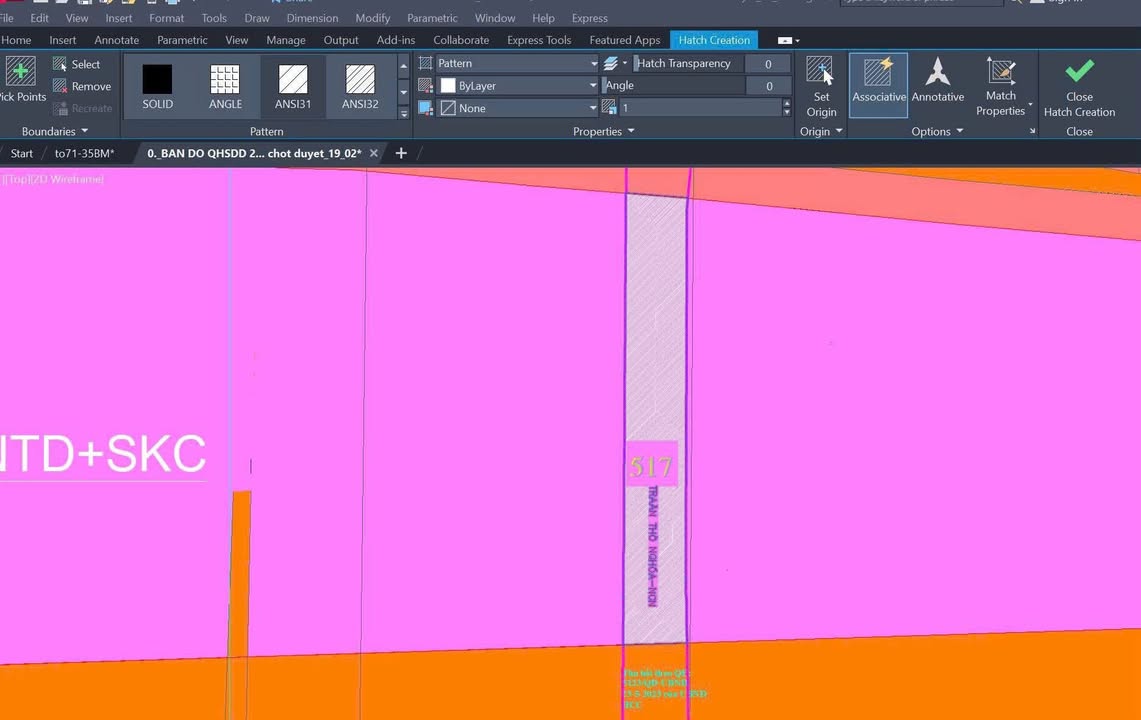
Task: Open Match Properties tool
Action: [1000, 86]
